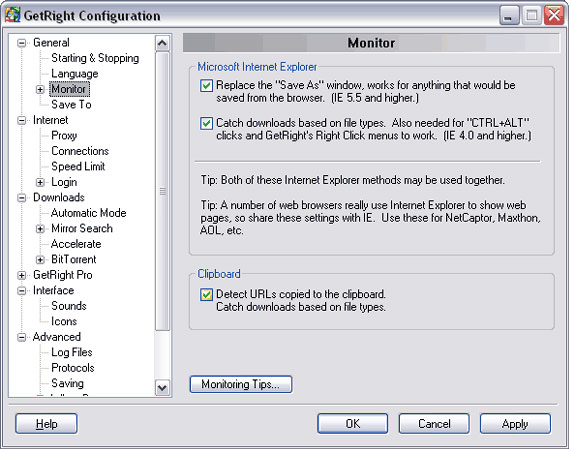This screenshot has width=569, height=449.
Task: Click Cancel to discard changes
Action: [434, 424]
